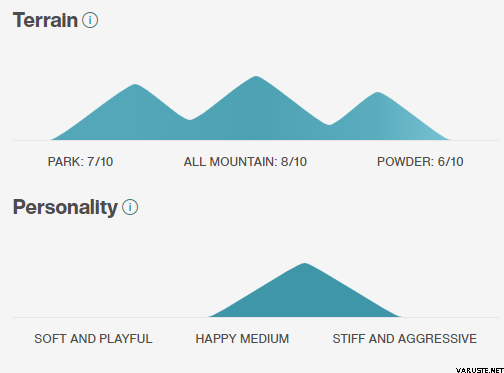Click the Personality info icon
The width and height of the screenshot is (504, 373).
click(x=130, y=207)
